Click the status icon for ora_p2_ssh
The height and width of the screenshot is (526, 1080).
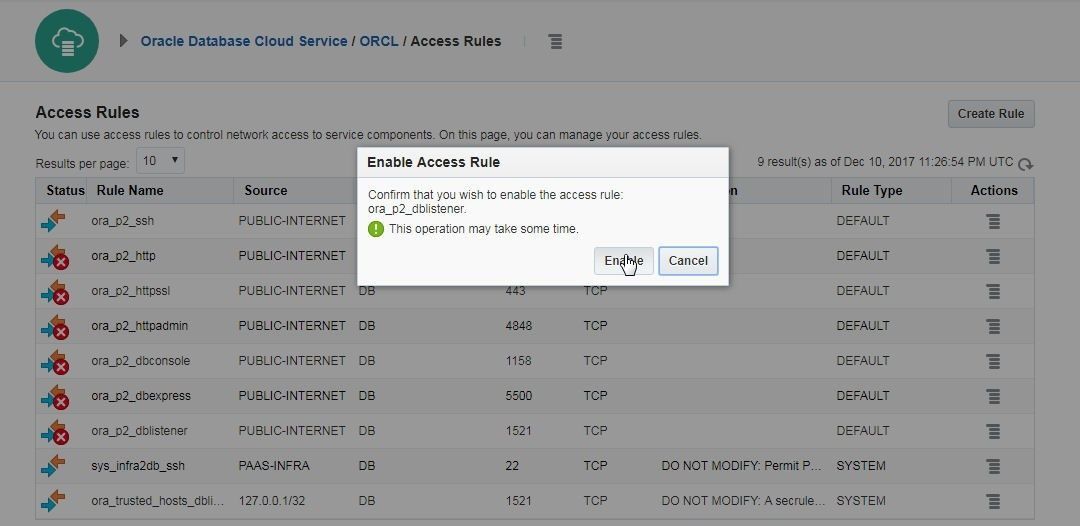point(54,221)
